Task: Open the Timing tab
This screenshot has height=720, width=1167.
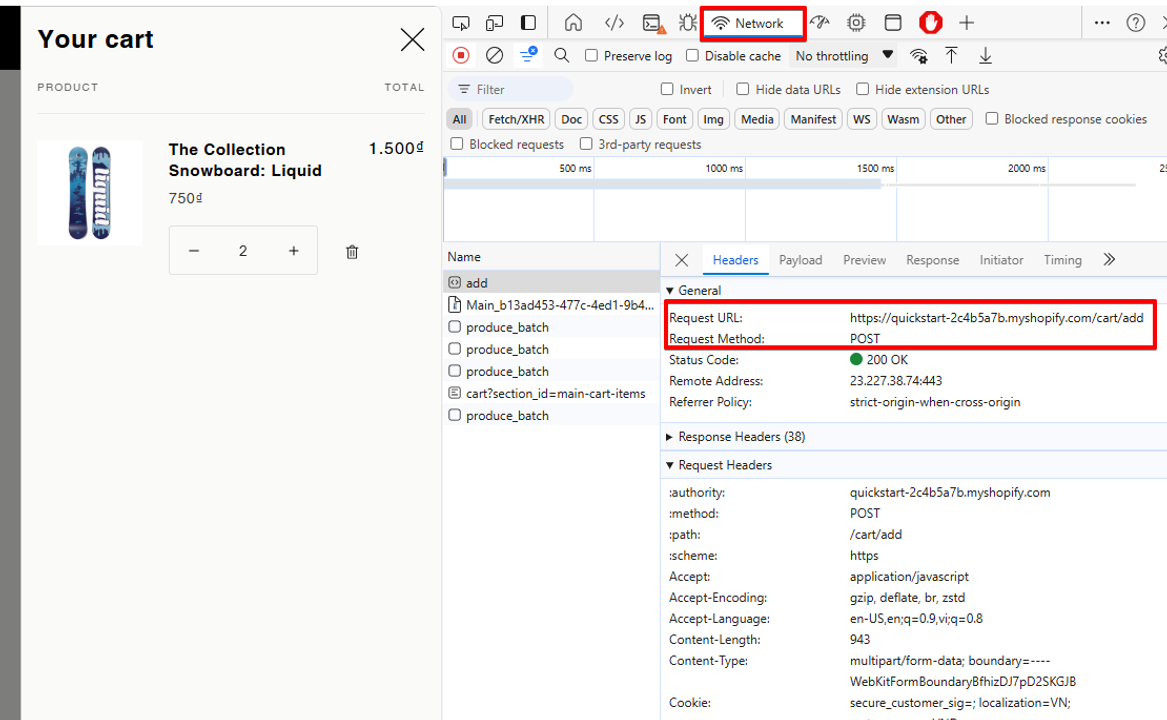Action: point(1062,260)
